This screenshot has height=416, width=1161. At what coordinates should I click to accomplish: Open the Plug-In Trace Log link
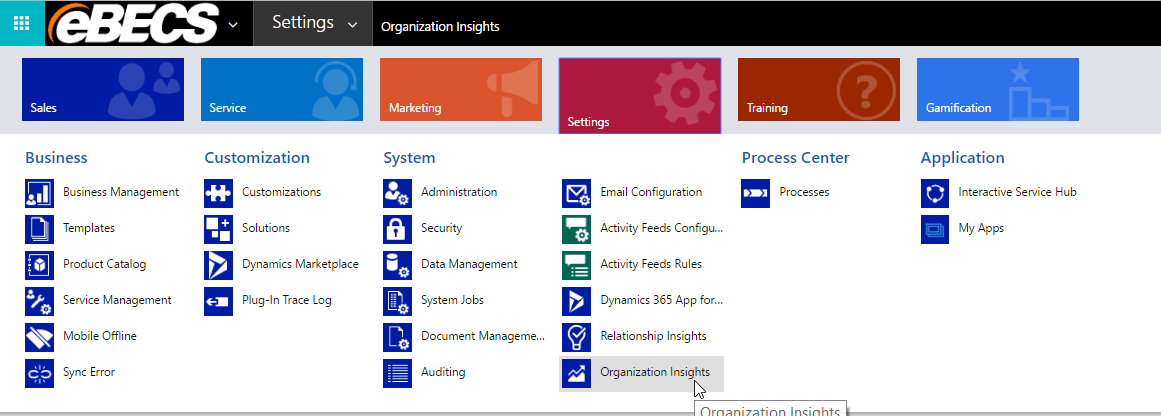[287, 301]
